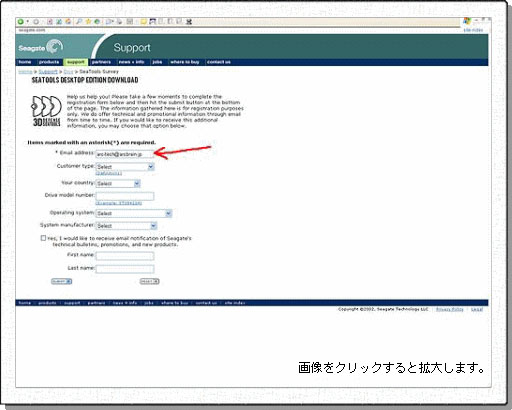
Task: Open the Legal footer link
Action: 477,309
